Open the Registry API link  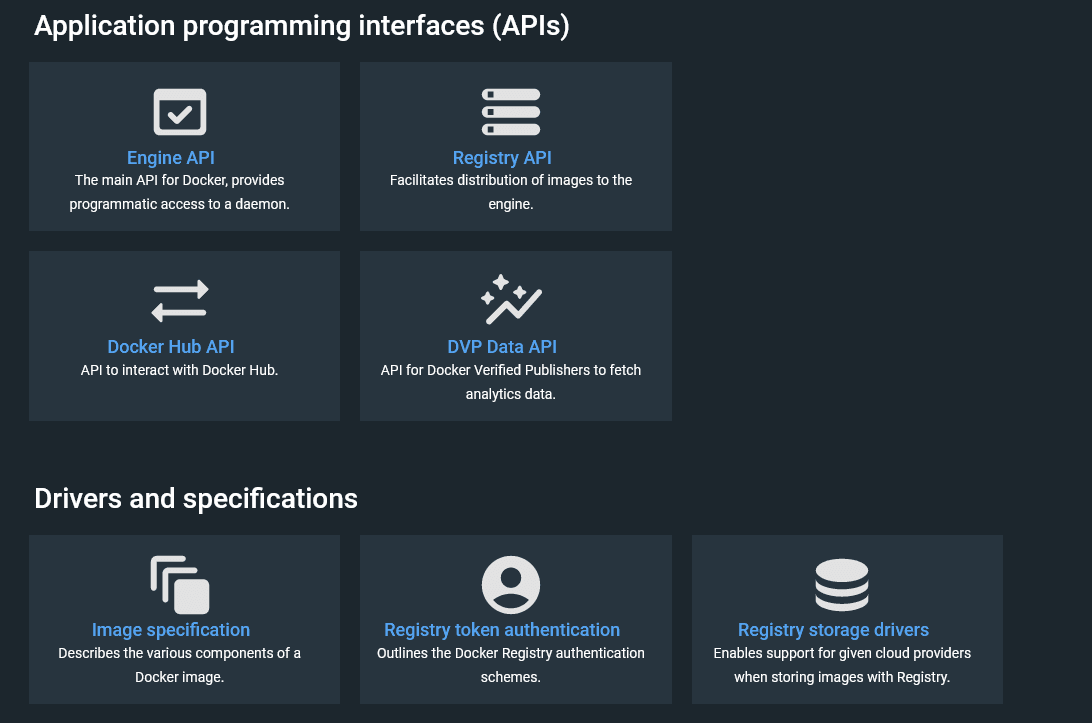coord(502,158)
